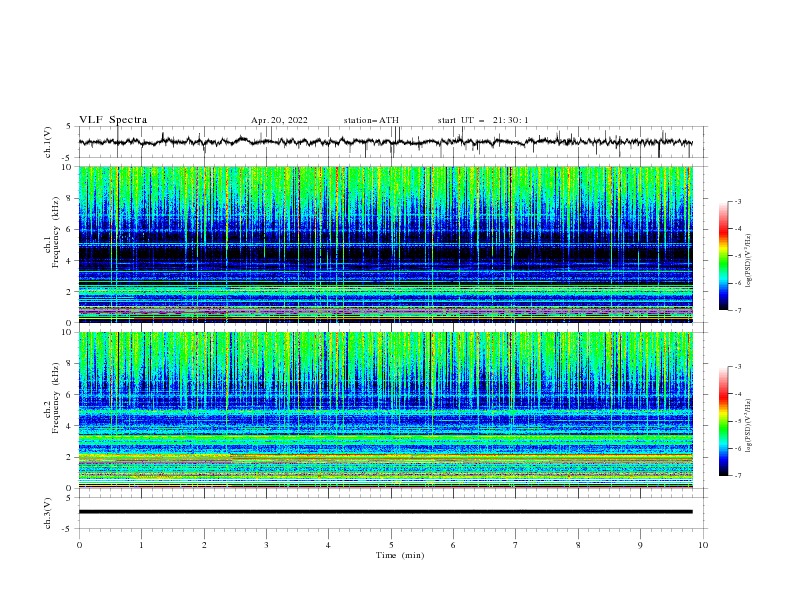Click the "ch.1(V)" axis label

coord(48,142)
